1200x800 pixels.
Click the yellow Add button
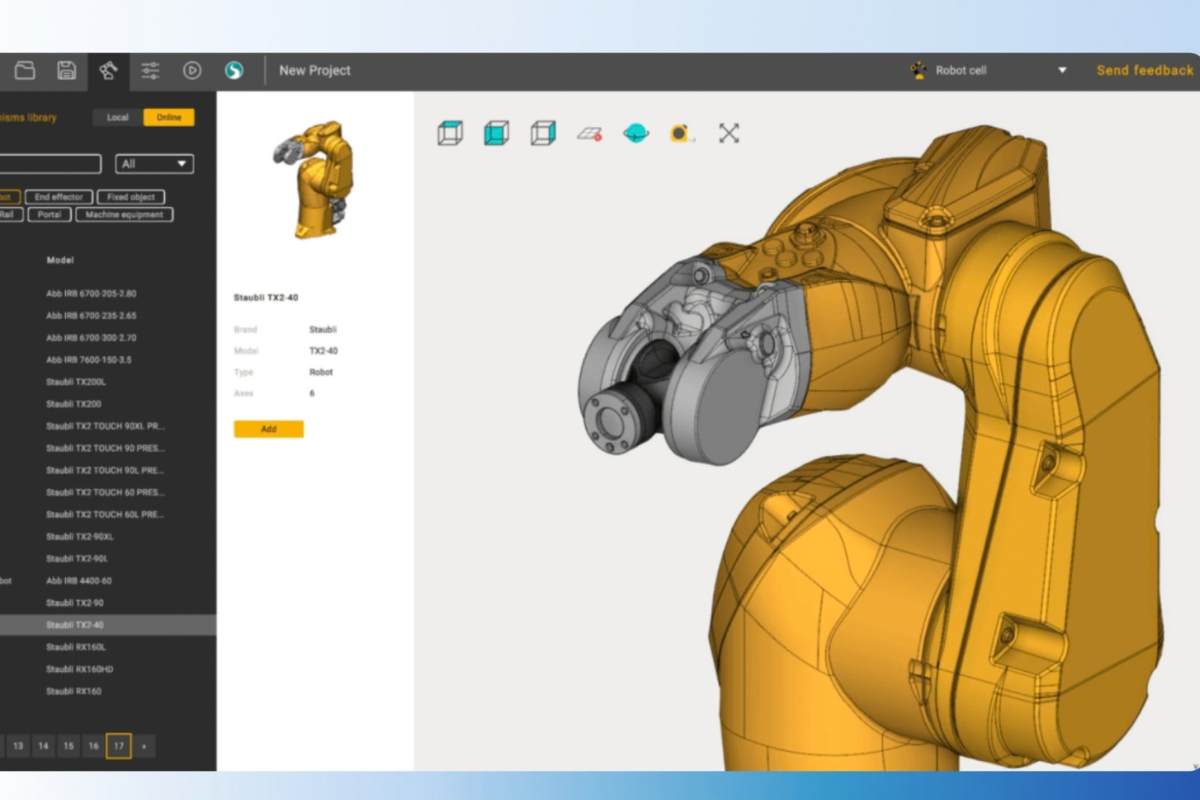point(268,429)
